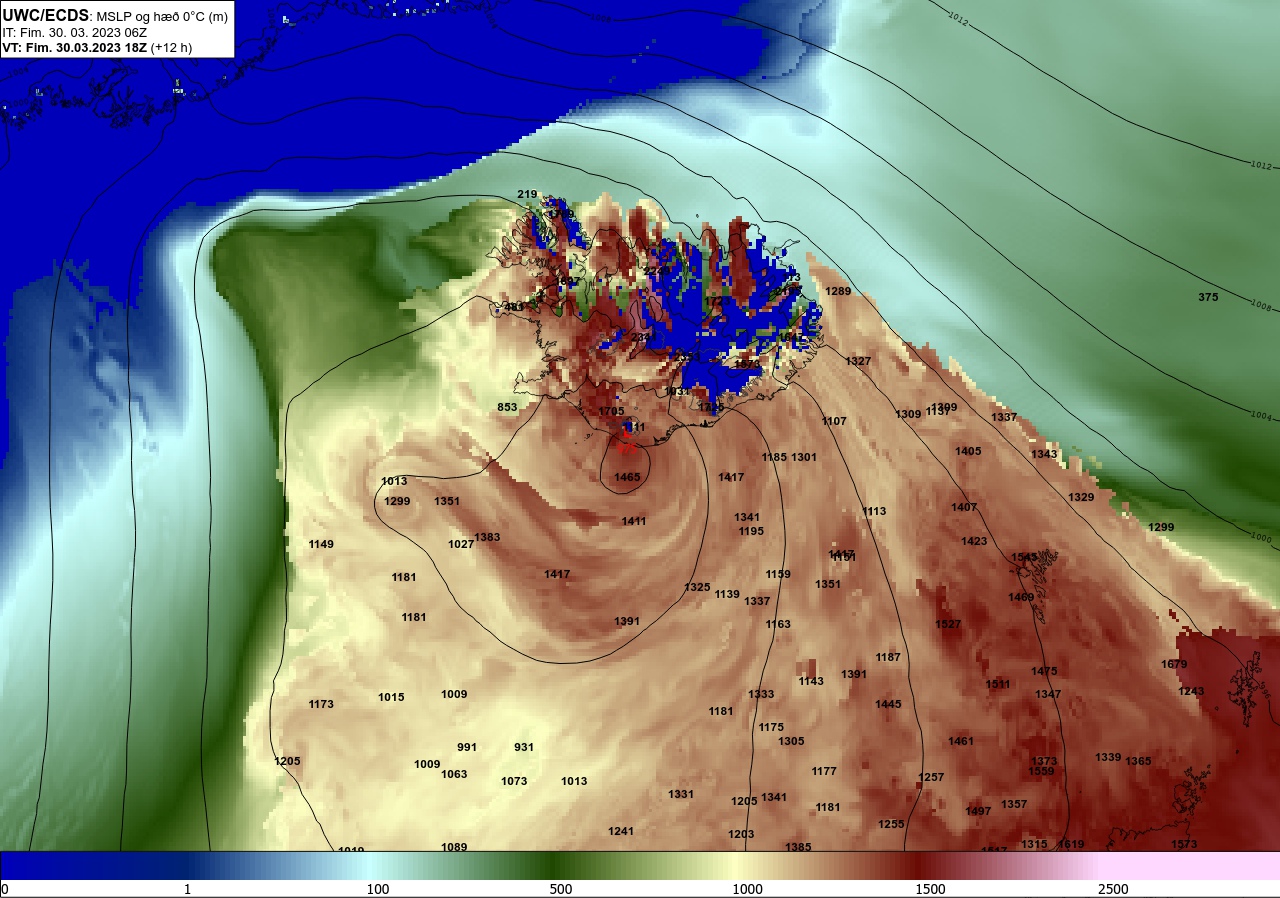Image resolution: width=1280 pixels, height=898 pixels.
Task: Click the 1073 height value
Action: click(x=514, y=781)
